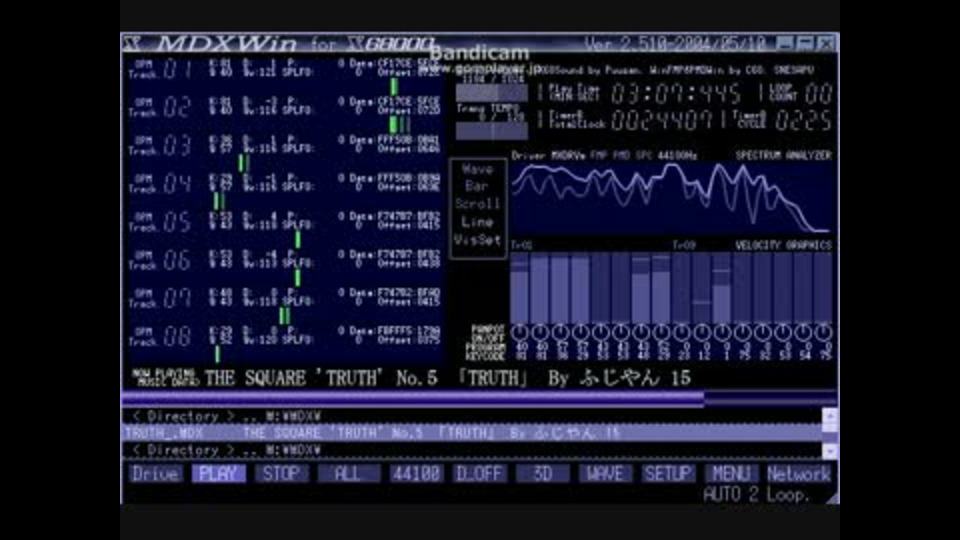The image size is (960, 540).
Task: Click the channel 13 panpot knob
Action: [762, 332]
